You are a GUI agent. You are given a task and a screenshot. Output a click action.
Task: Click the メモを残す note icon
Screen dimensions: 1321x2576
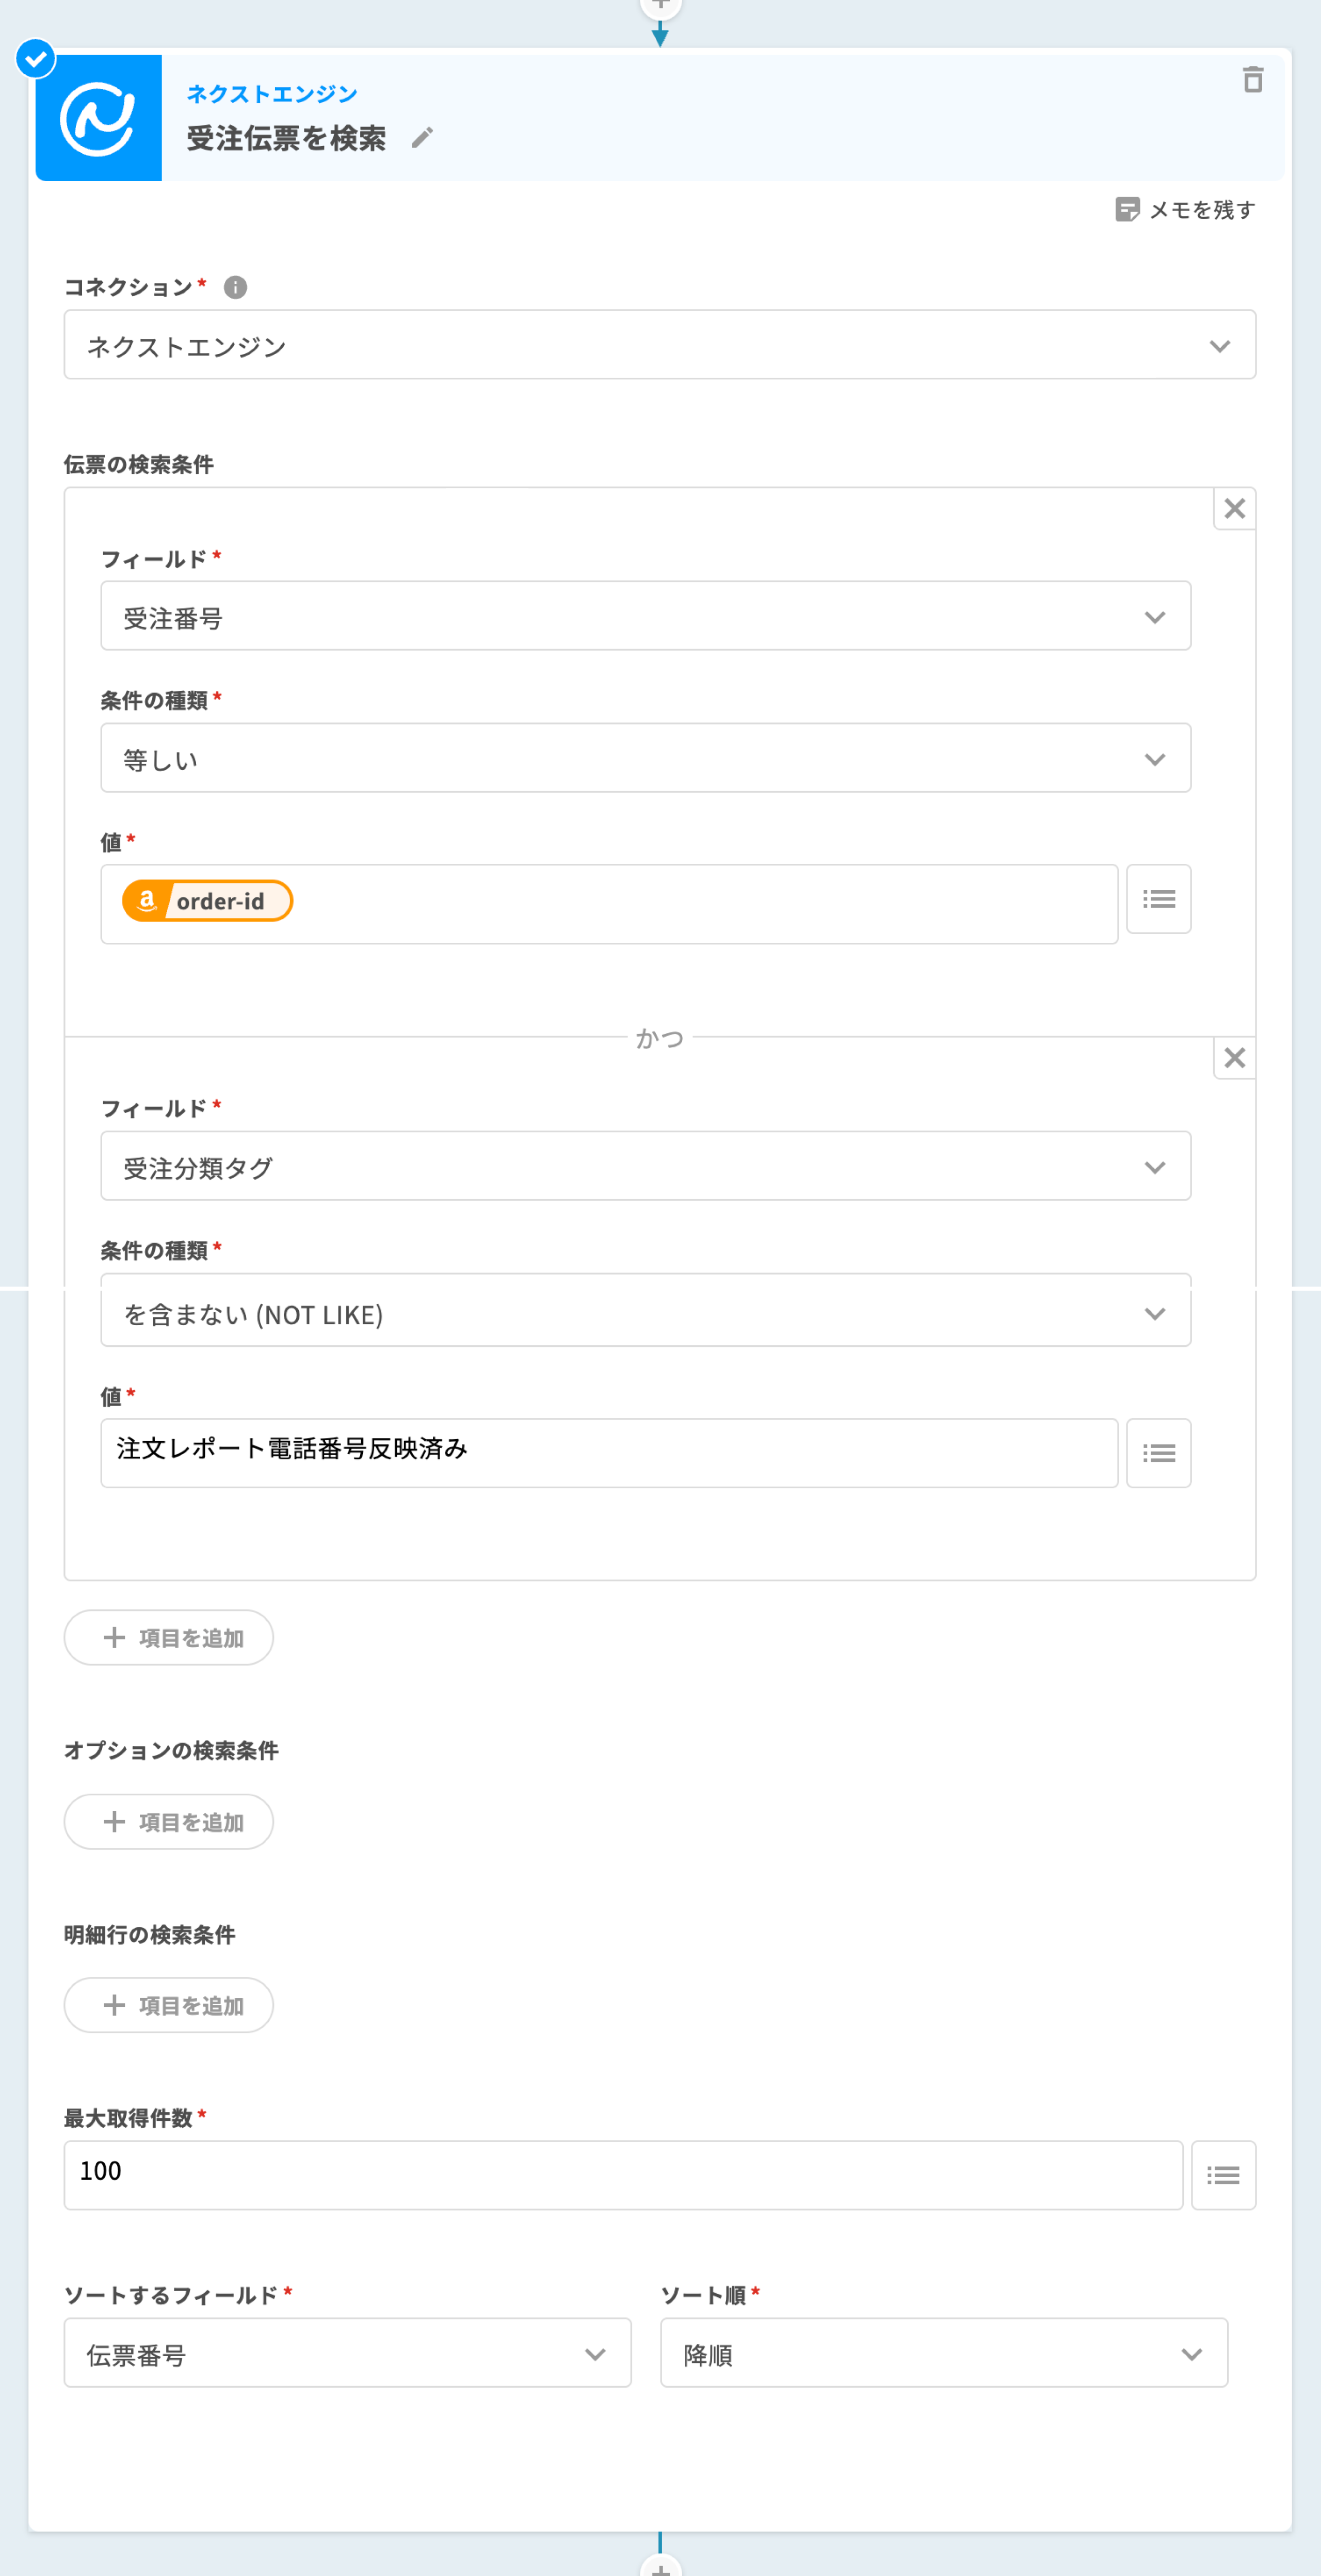coord(1127,210)
